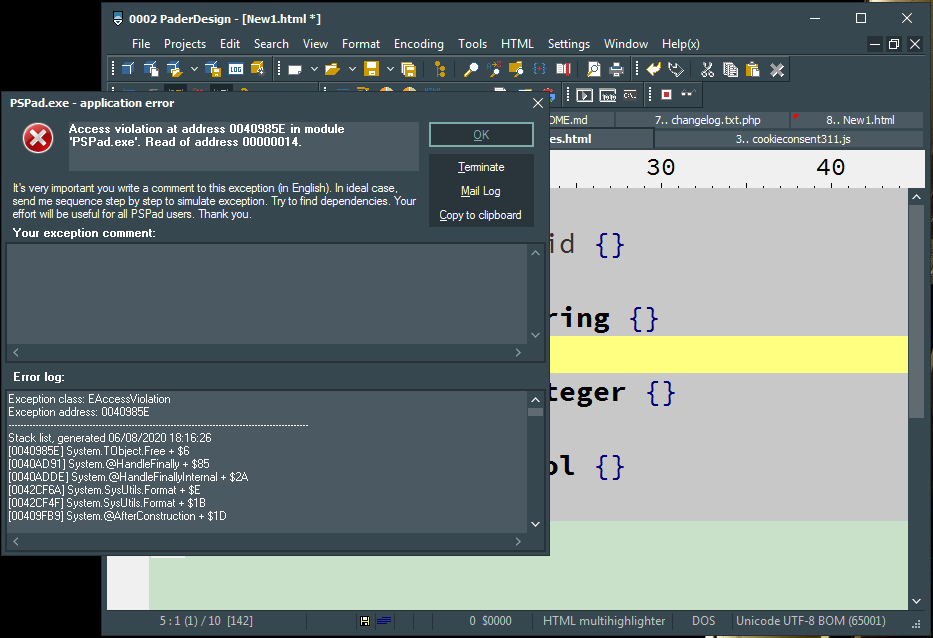The width and height of the screenshot is (933, 638).
Task: Click the error log vertical scrollbar down arrow
Action: click(x=536, y=524)
